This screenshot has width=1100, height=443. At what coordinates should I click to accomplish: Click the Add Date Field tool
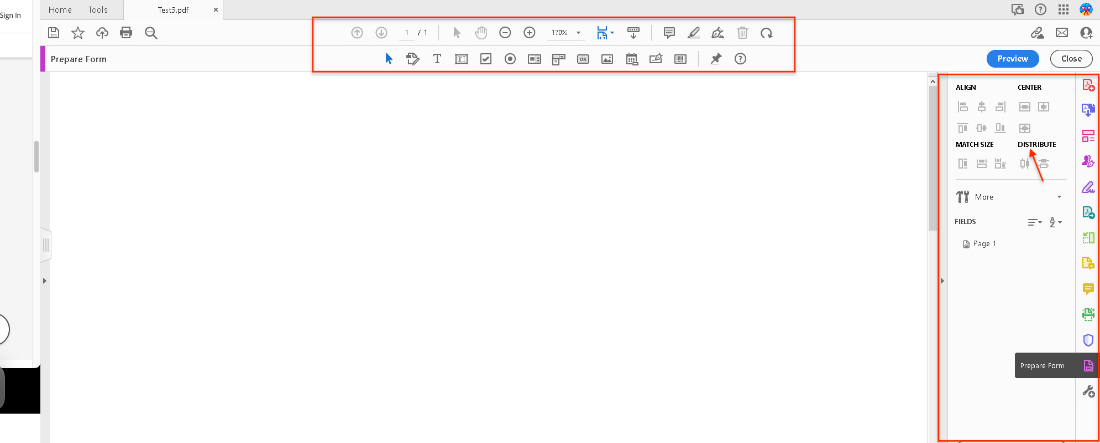pyautogui.click(x=632, y=59)
